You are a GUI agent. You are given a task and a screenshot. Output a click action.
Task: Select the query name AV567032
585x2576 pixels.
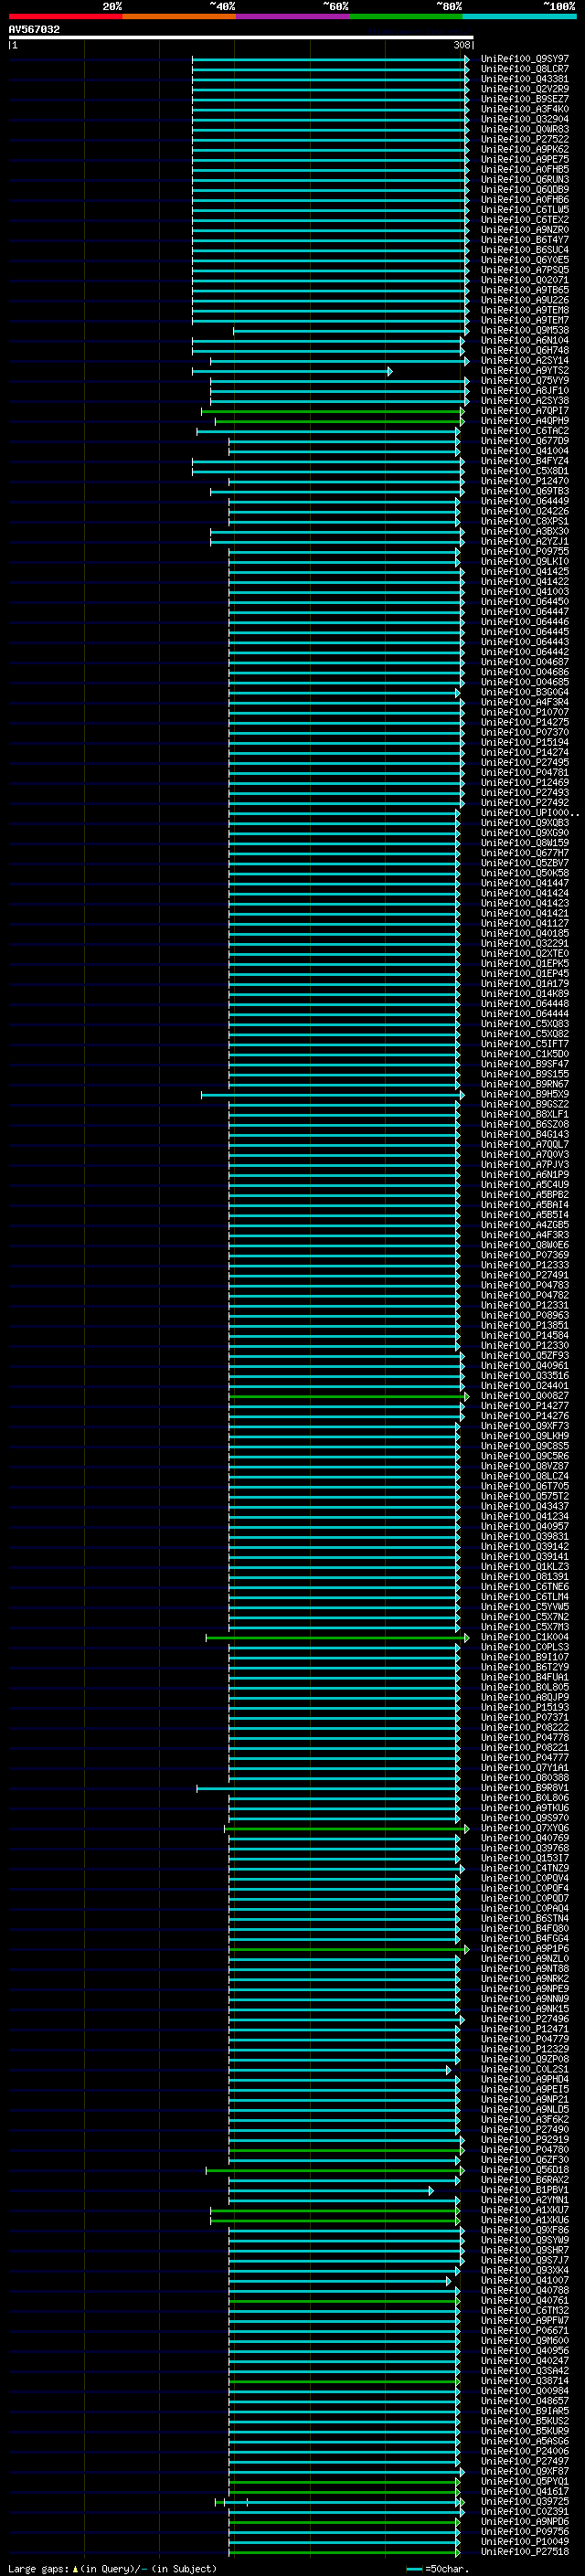point(34,29)
